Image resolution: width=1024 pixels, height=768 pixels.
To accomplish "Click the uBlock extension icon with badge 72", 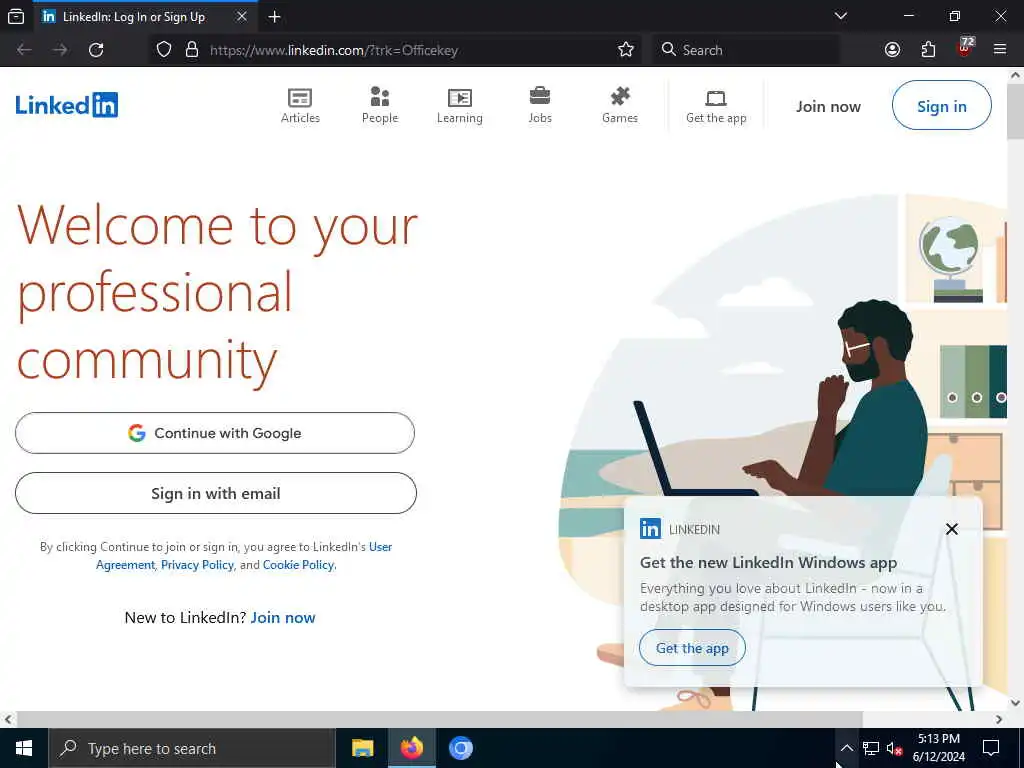I will click(965, 48).
